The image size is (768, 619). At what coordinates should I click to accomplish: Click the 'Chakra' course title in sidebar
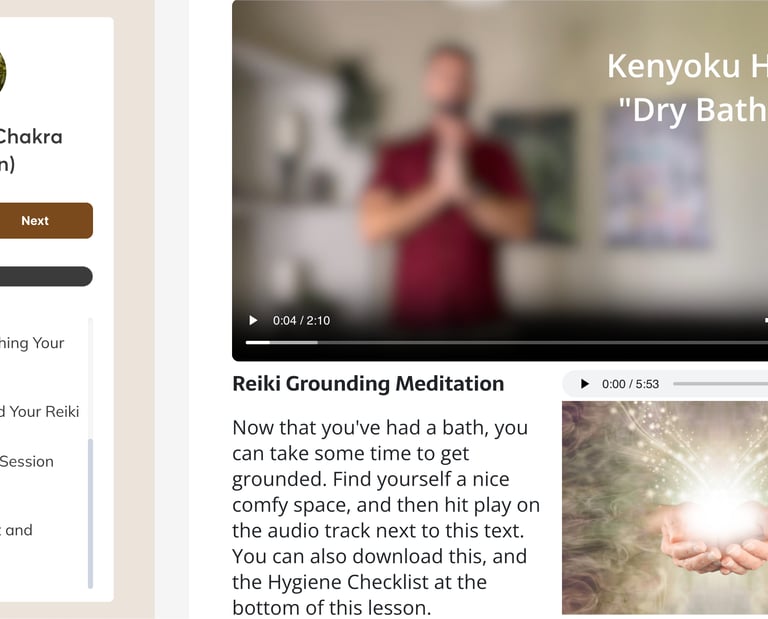point(30,137)
